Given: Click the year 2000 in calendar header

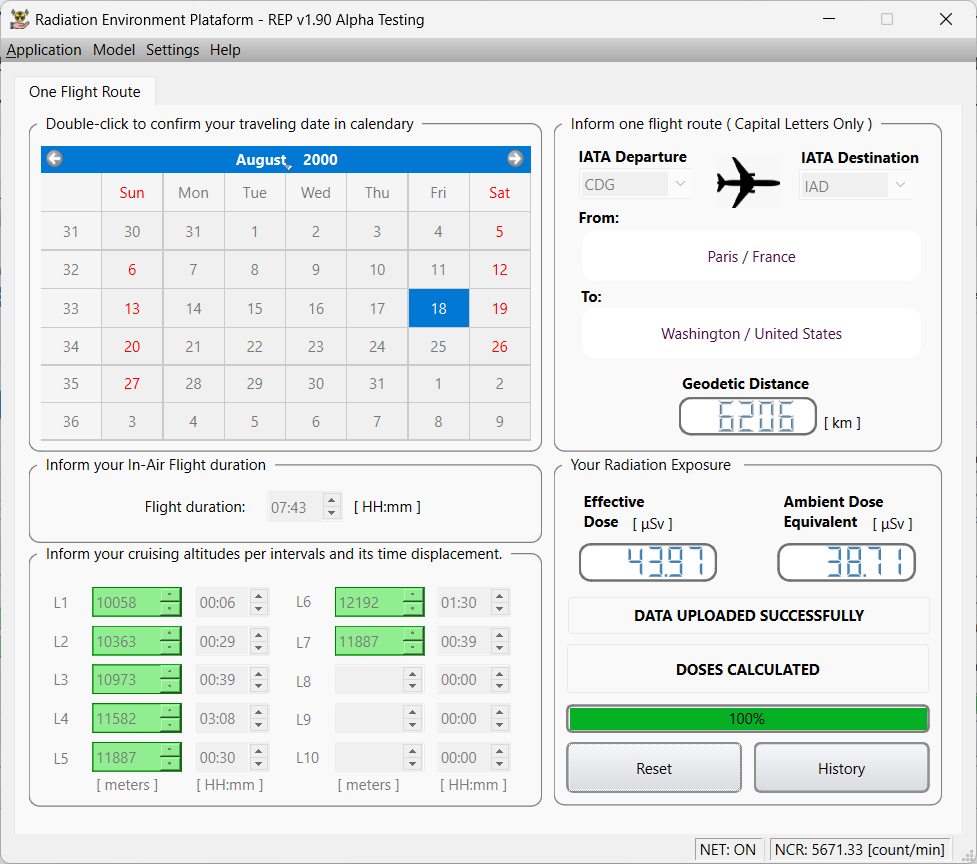Looking at the screenshot, I should click(x=320, y=160).
